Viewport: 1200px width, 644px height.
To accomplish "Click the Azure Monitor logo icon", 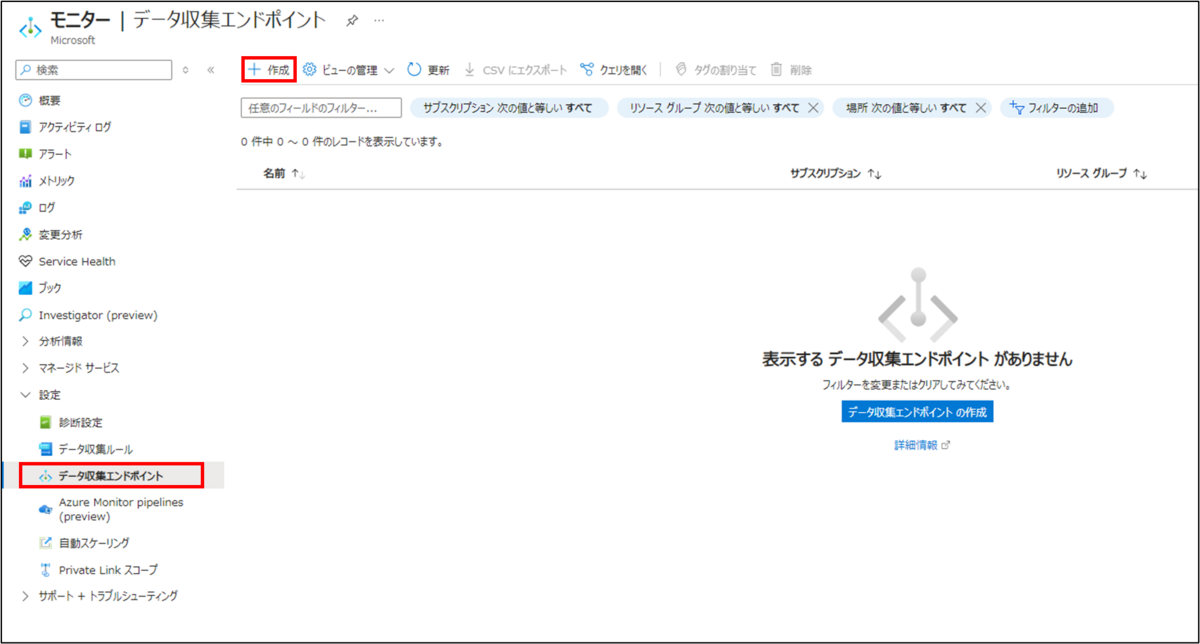I will [29, 26].
